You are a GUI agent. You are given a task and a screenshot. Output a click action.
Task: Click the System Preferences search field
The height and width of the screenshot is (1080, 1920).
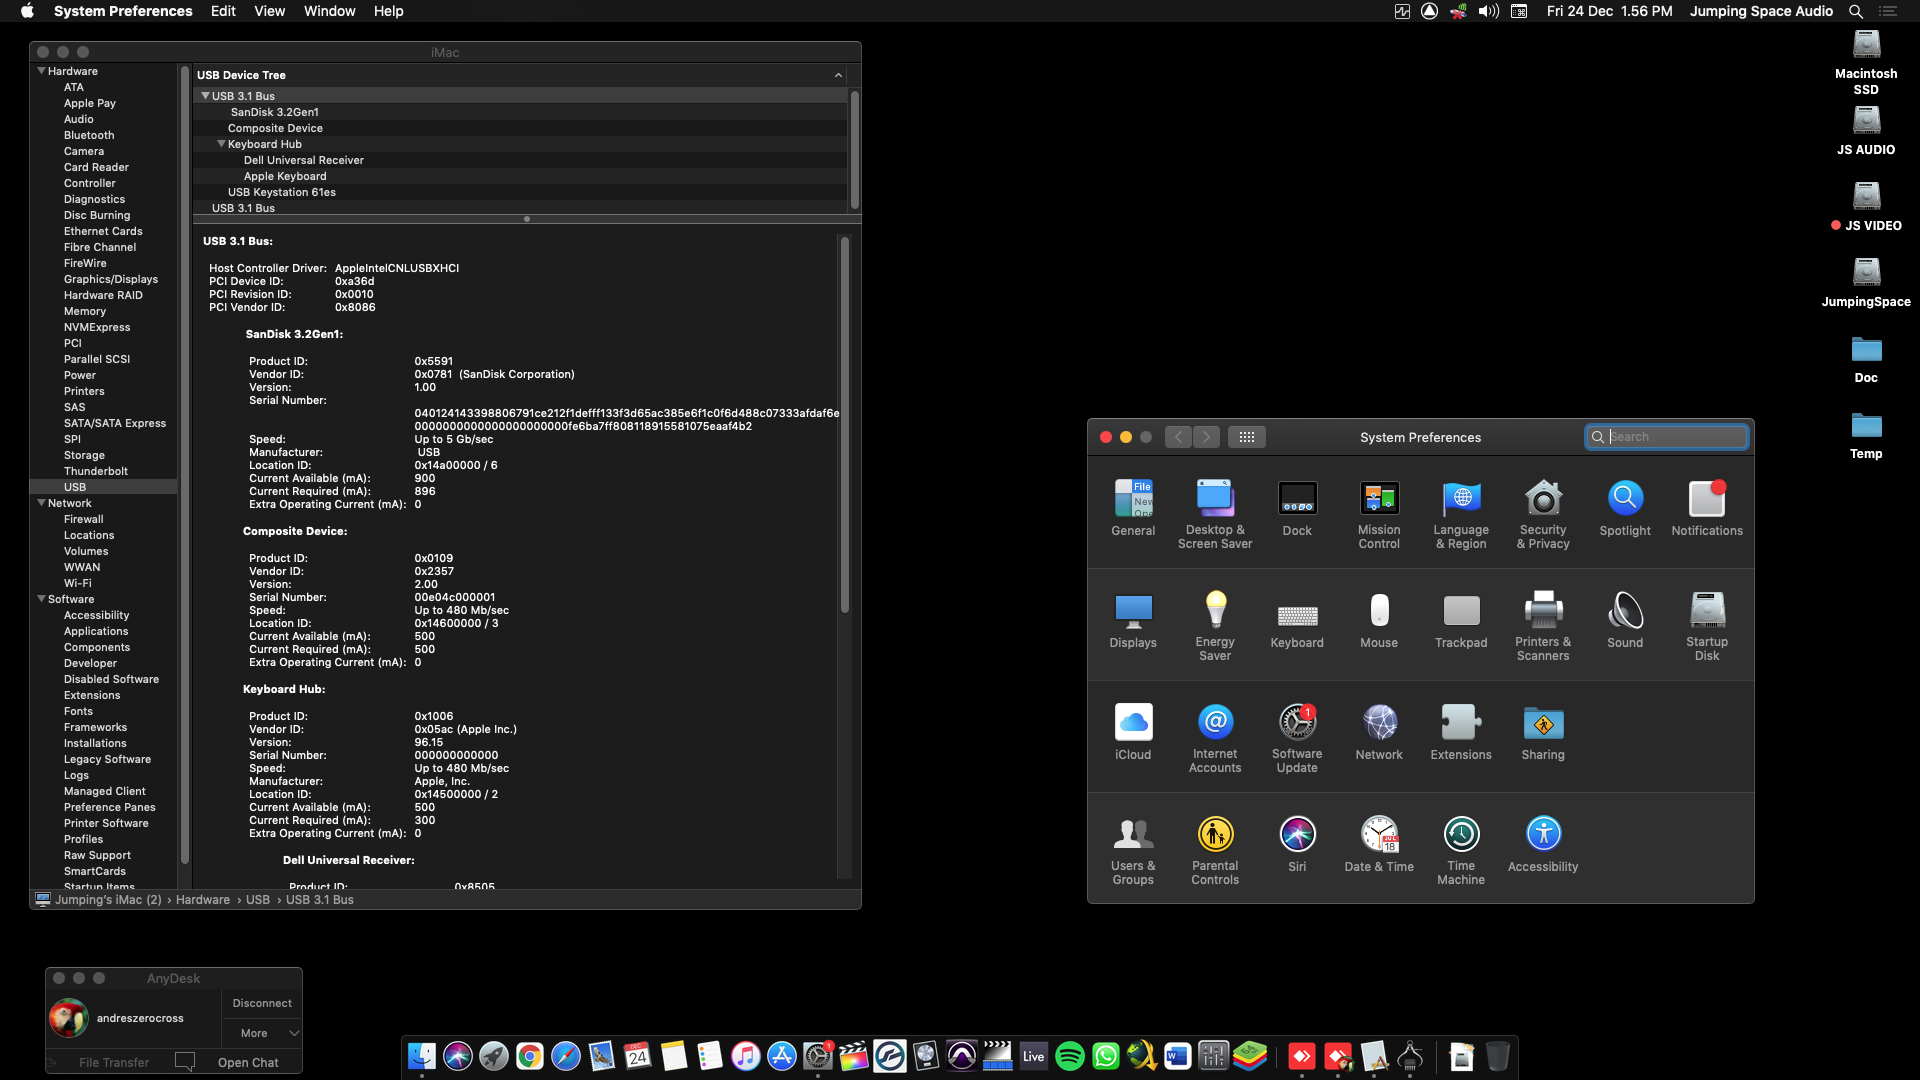click(x=1666, y=437)
